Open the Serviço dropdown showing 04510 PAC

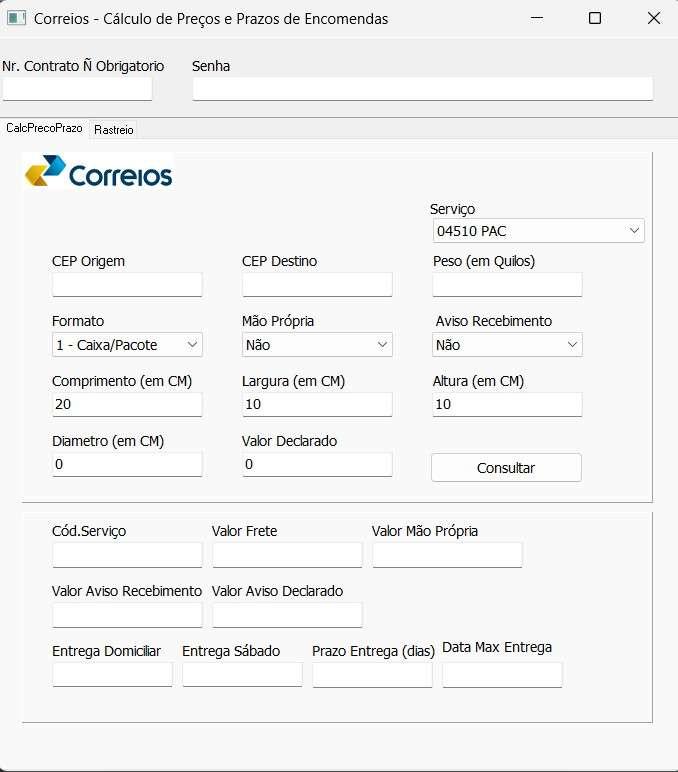539,230
